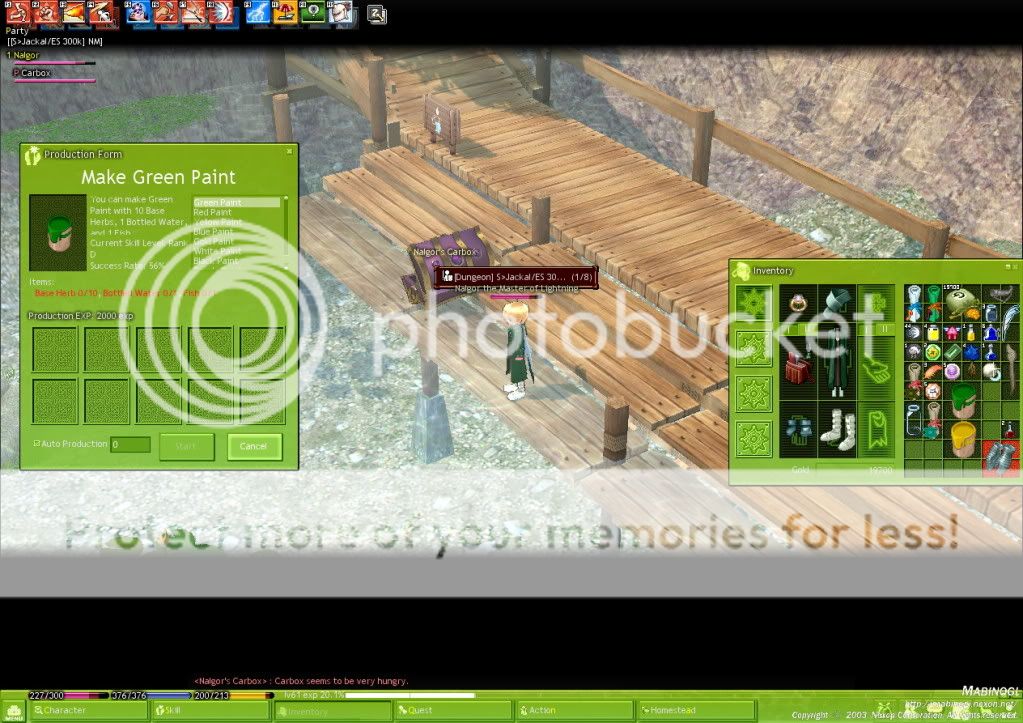This screenshot has height=723, width=1023.
Task: Toggle the Auto Production checkbox
Action: click(x=37, y=443)
